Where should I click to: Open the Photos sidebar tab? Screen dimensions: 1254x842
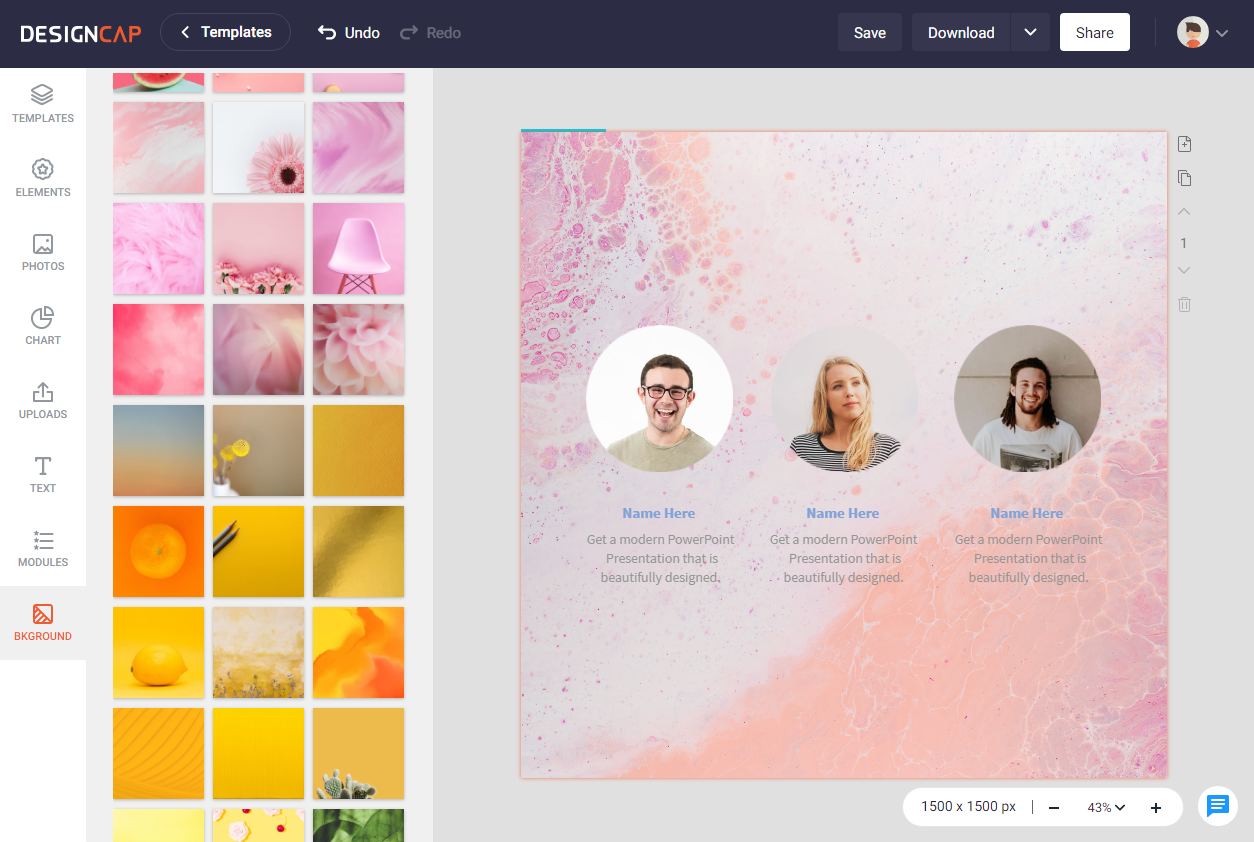[x=43, y=253]
